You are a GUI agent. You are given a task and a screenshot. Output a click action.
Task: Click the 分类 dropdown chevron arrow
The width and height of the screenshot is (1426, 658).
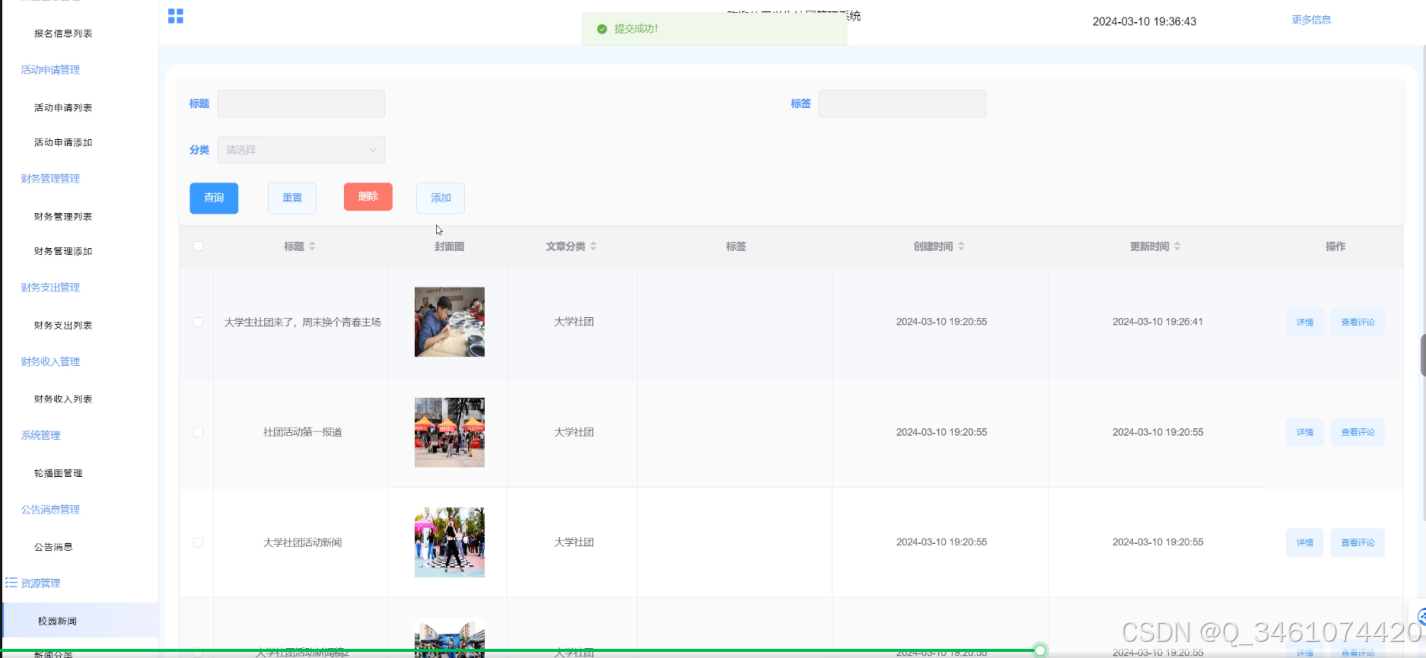[373, 150]
